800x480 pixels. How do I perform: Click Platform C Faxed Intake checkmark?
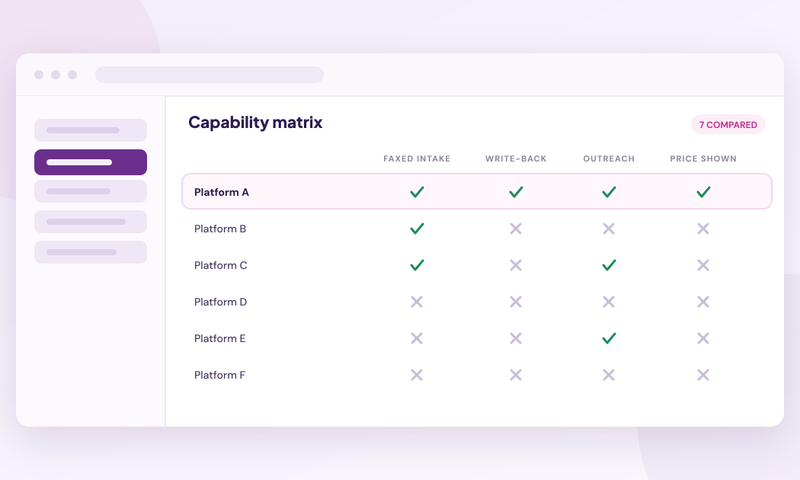(x=417, y=265)
